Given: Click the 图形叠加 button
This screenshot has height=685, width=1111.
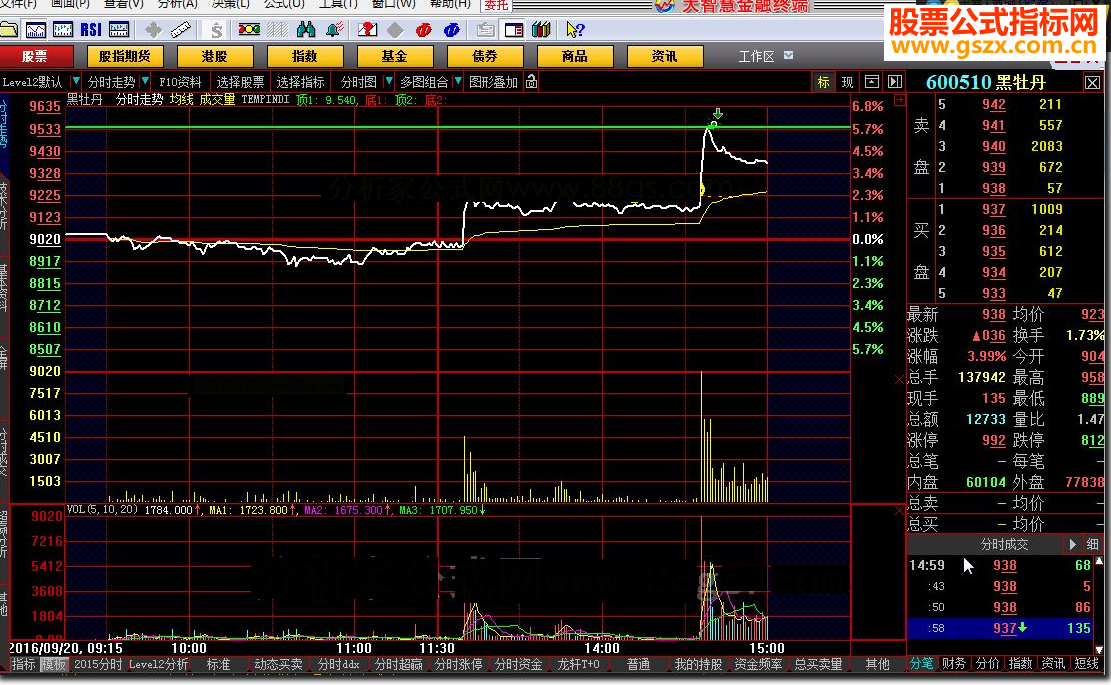Looking at the screenshot, I should pos(493,82).
